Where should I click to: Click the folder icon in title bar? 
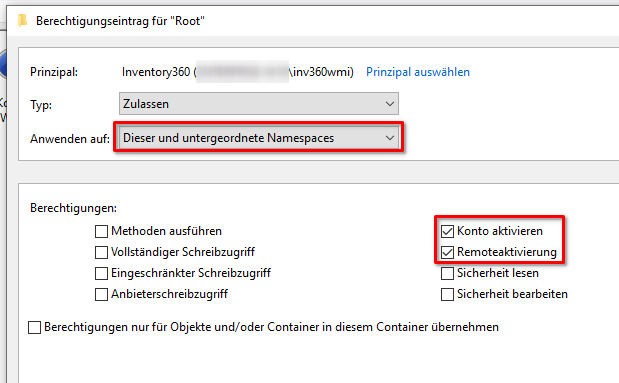point(23,21)
